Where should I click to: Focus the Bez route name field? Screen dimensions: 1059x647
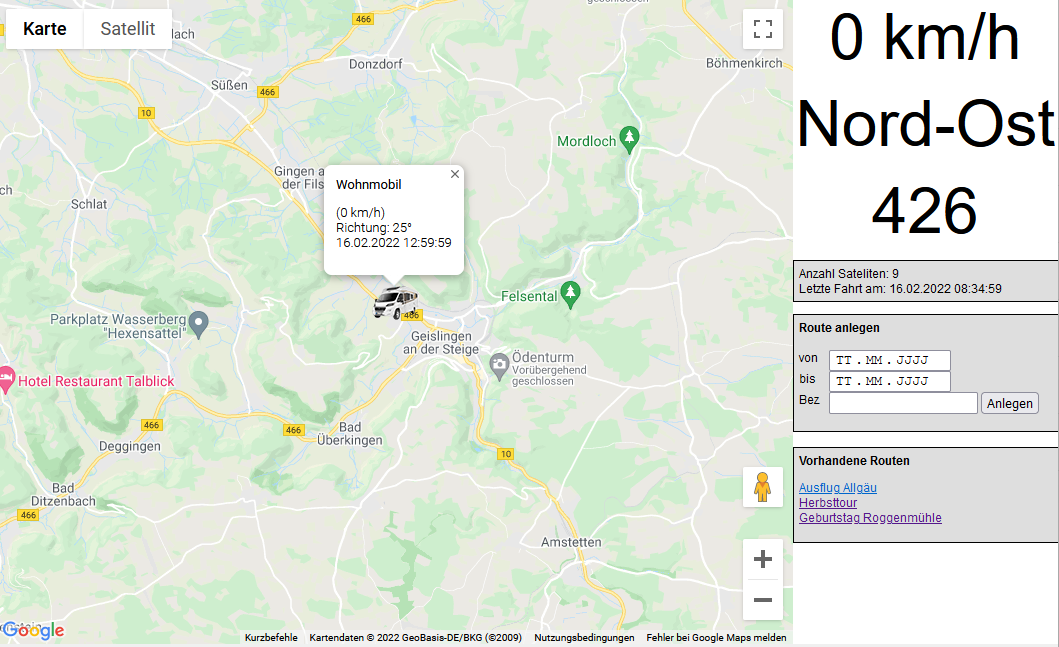tap(903, 403)
